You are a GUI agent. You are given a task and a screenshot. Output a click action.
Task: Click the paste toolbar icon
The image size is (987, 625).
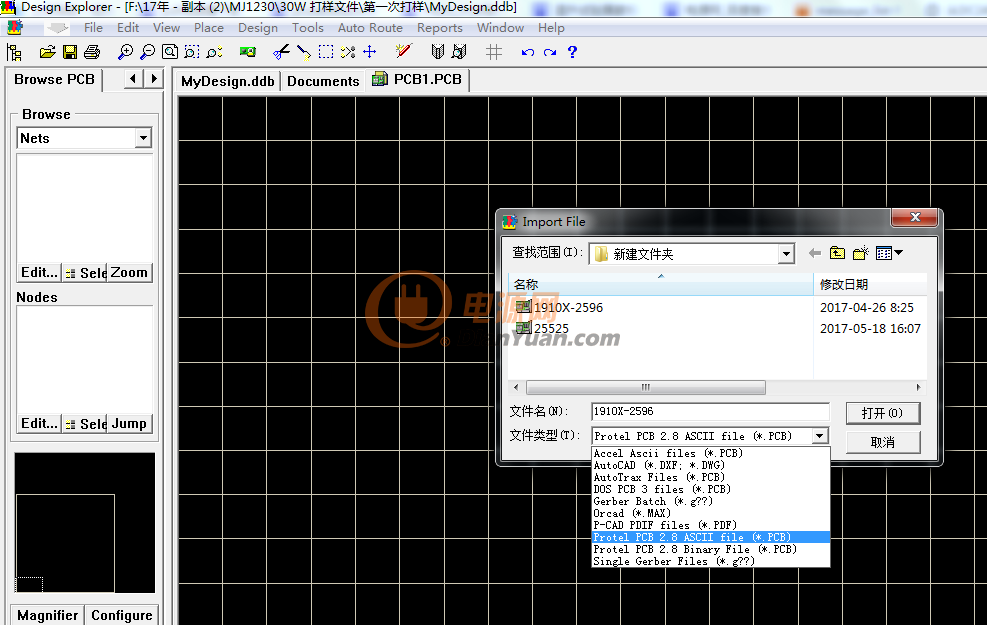tap(303, 52)
